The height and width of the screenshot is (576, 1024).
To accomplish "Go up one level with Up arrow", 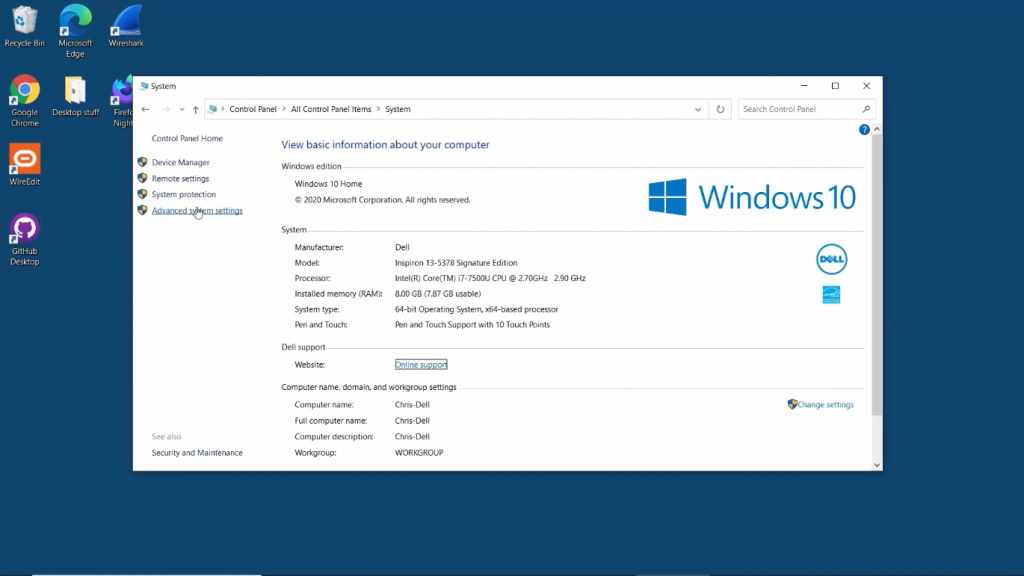I will click(x=195, y=109).
